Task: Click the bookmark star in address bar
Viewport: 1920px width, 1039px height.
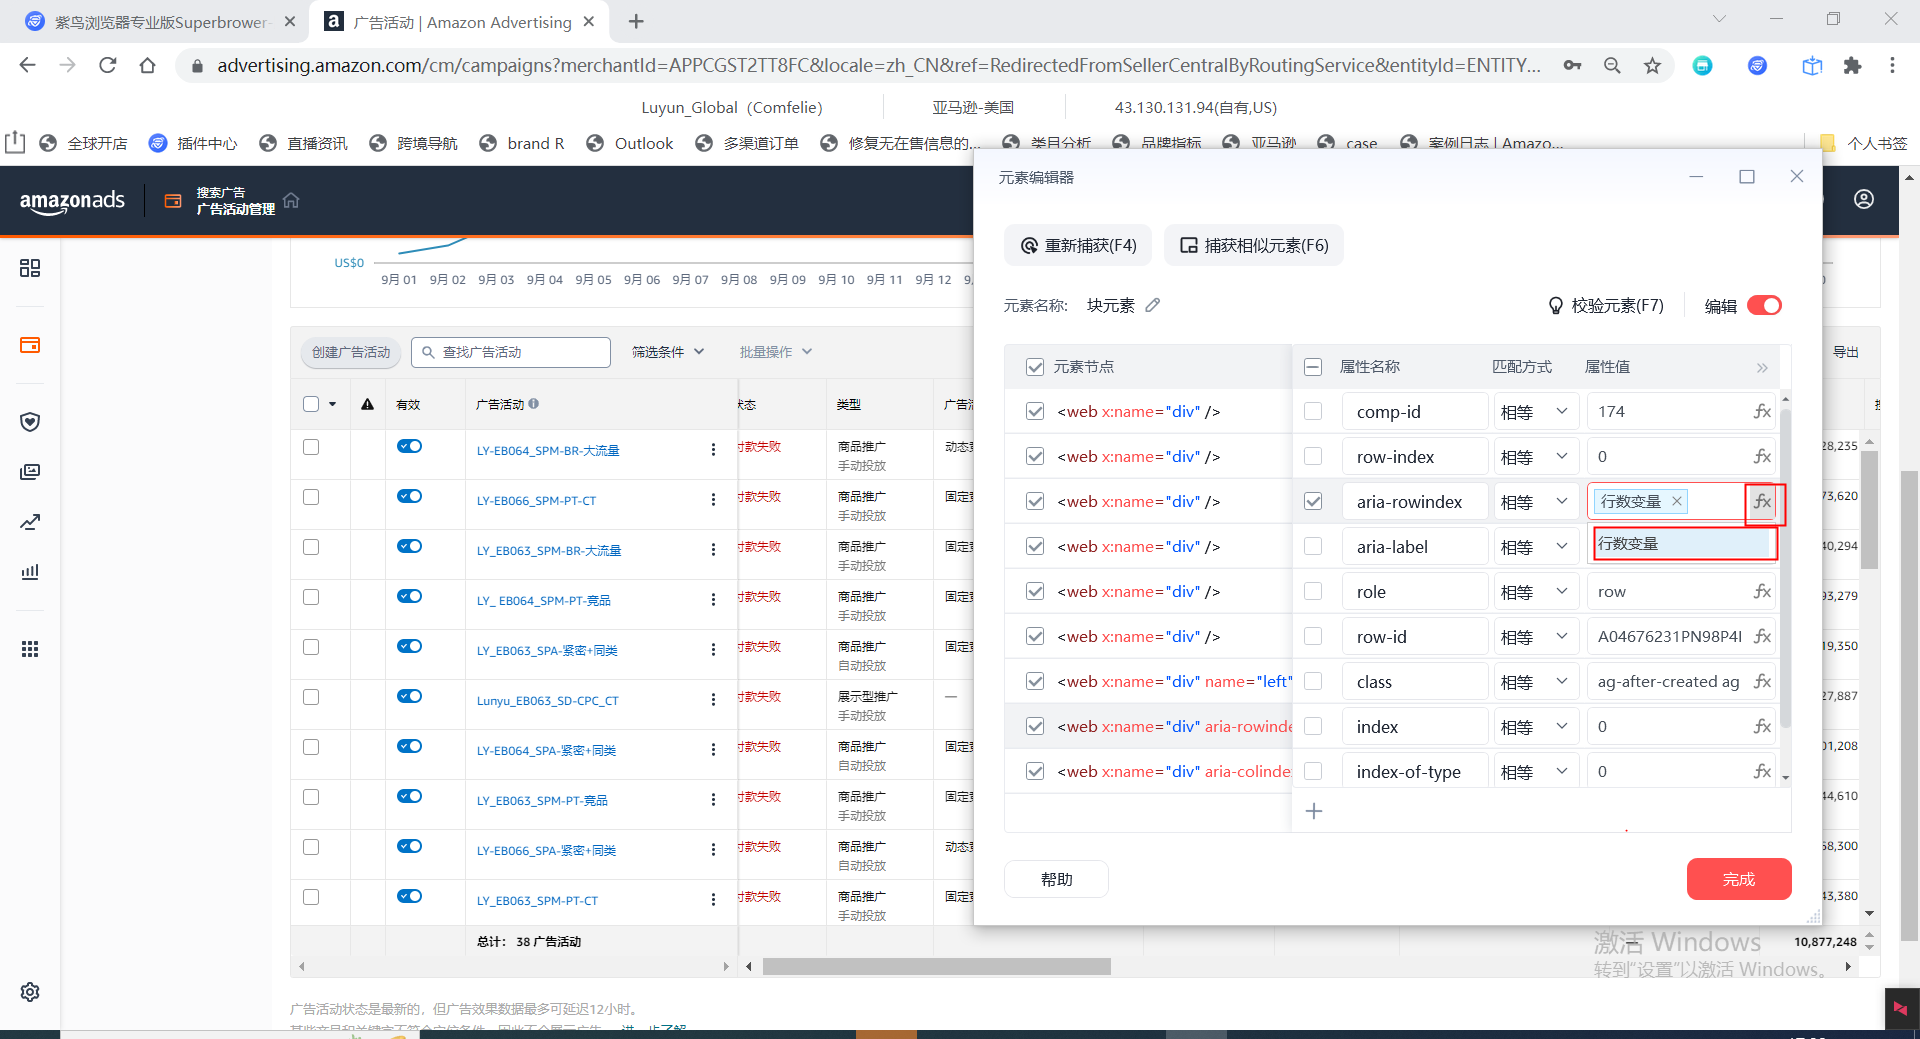Action: (1652, 66)
